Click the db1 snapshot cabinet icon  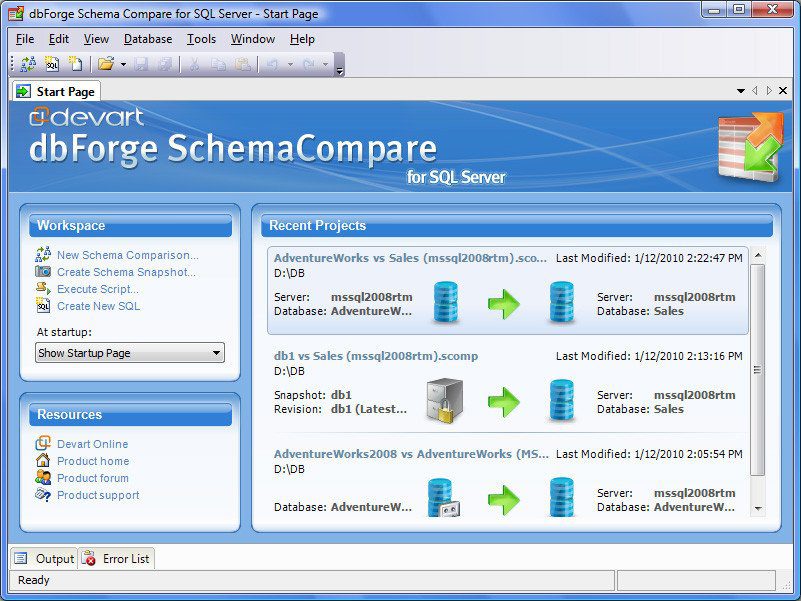point(445,401)
